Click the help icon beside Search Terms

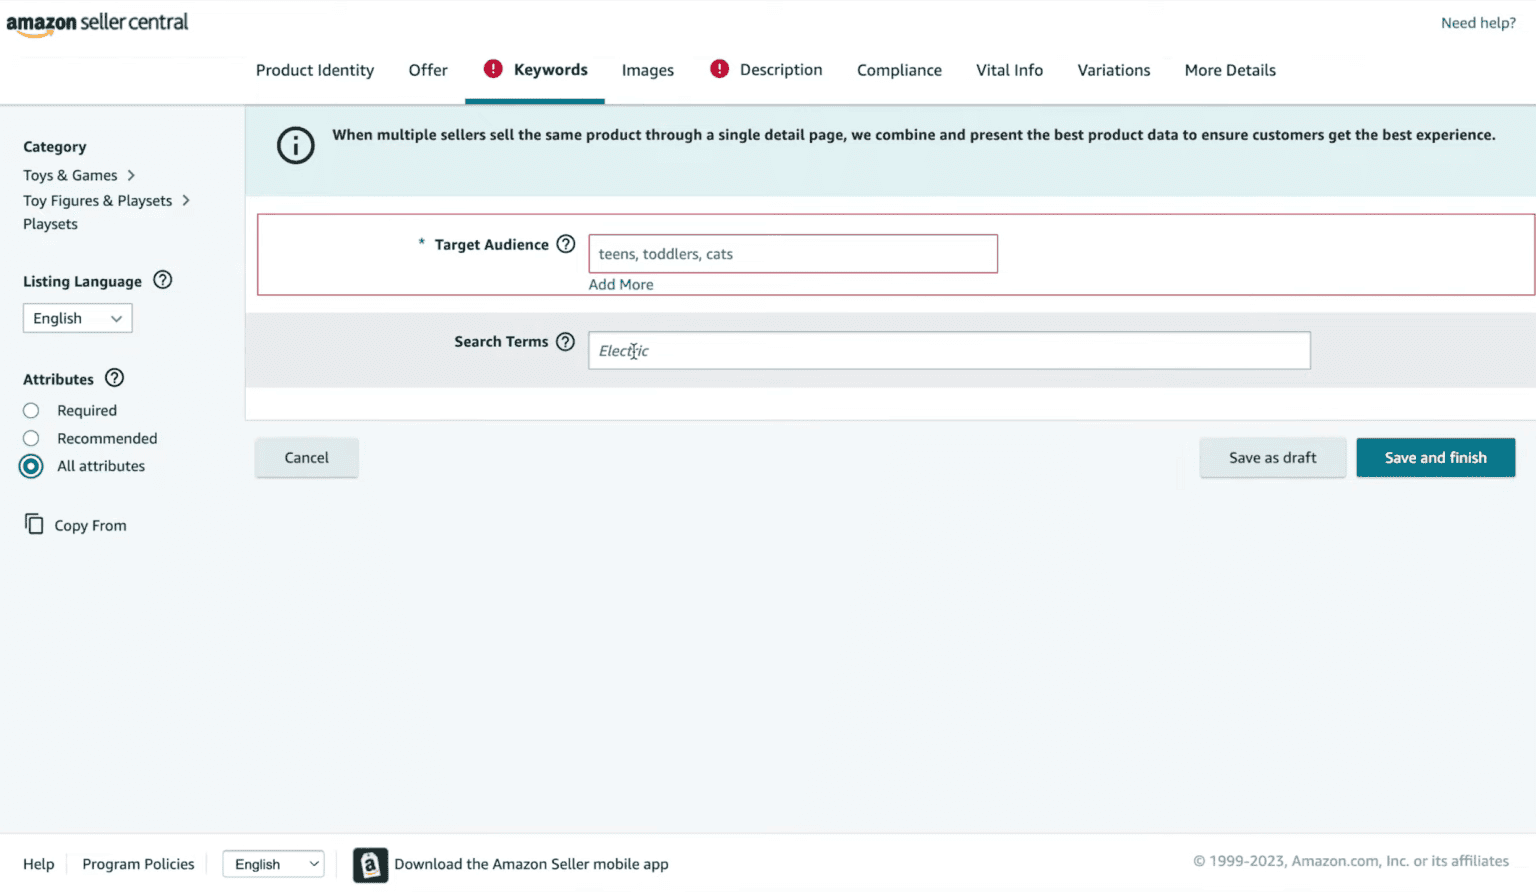point(565,342)
